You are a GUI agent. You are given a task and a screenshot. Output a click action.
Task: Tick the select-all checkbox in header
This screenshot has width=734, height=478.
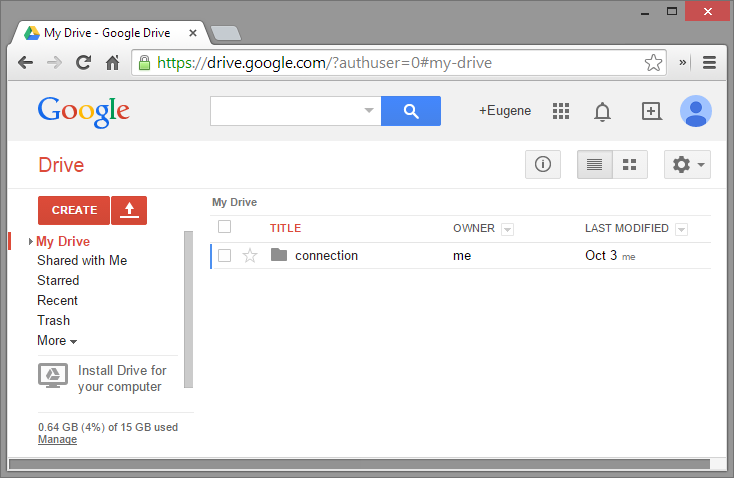point(224,227)
